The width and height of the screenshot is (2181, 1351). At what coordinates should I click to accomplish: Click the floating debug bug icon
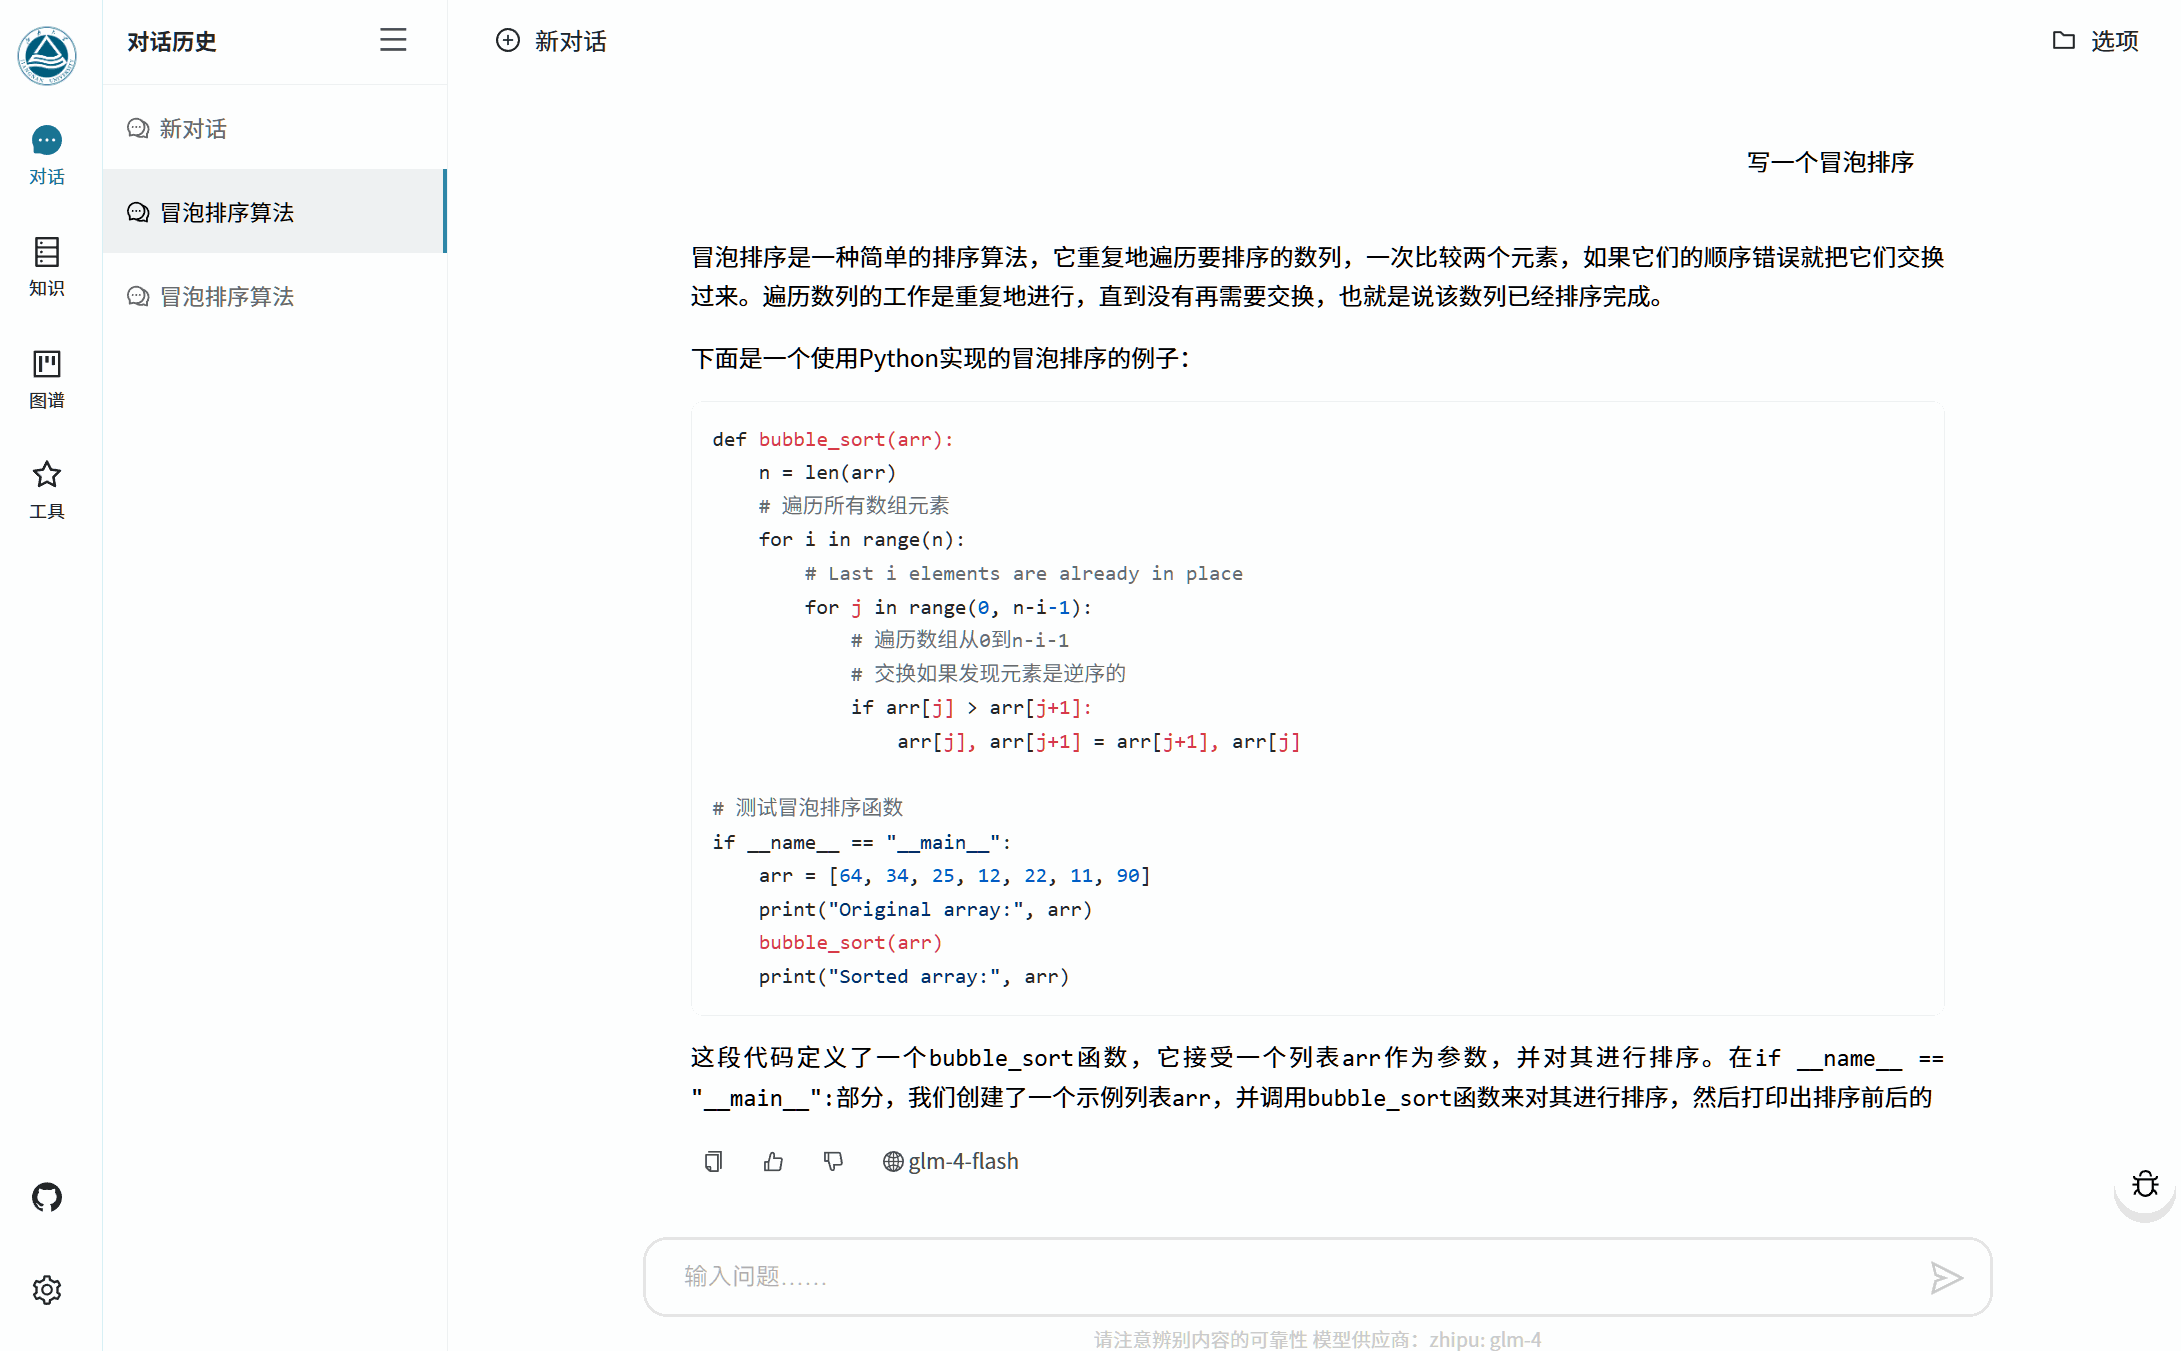2144,1185
